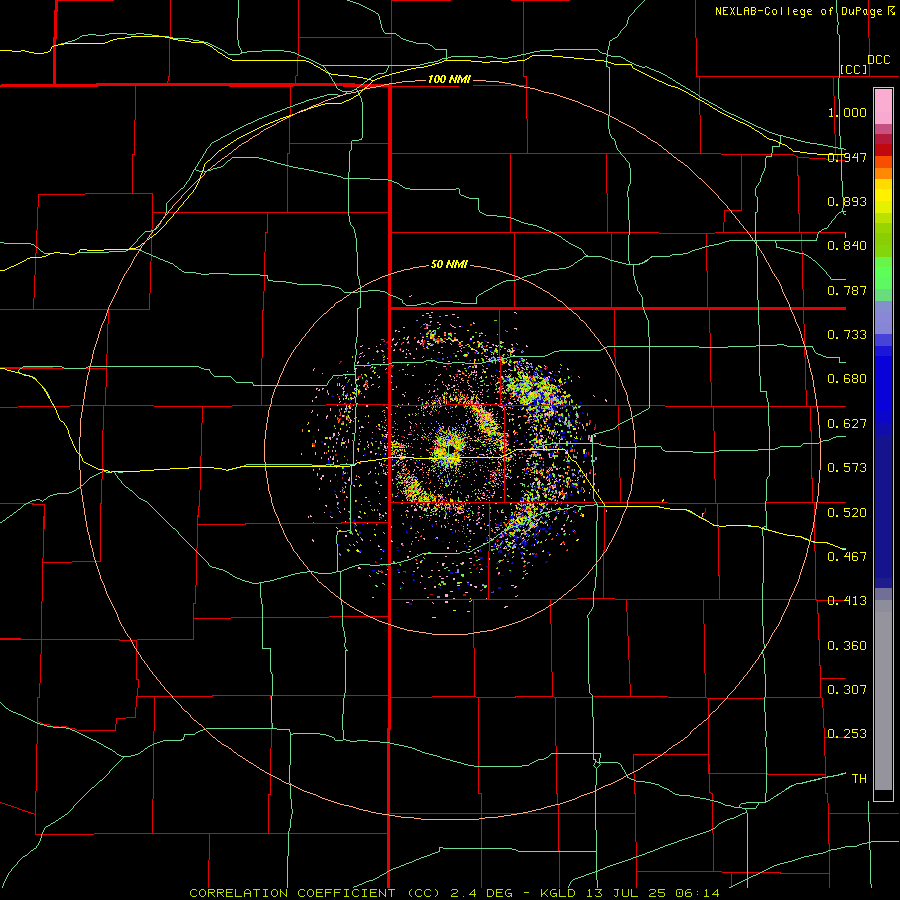
Task: Select the 0.573 legend value
Action: [x=847, y=467]
